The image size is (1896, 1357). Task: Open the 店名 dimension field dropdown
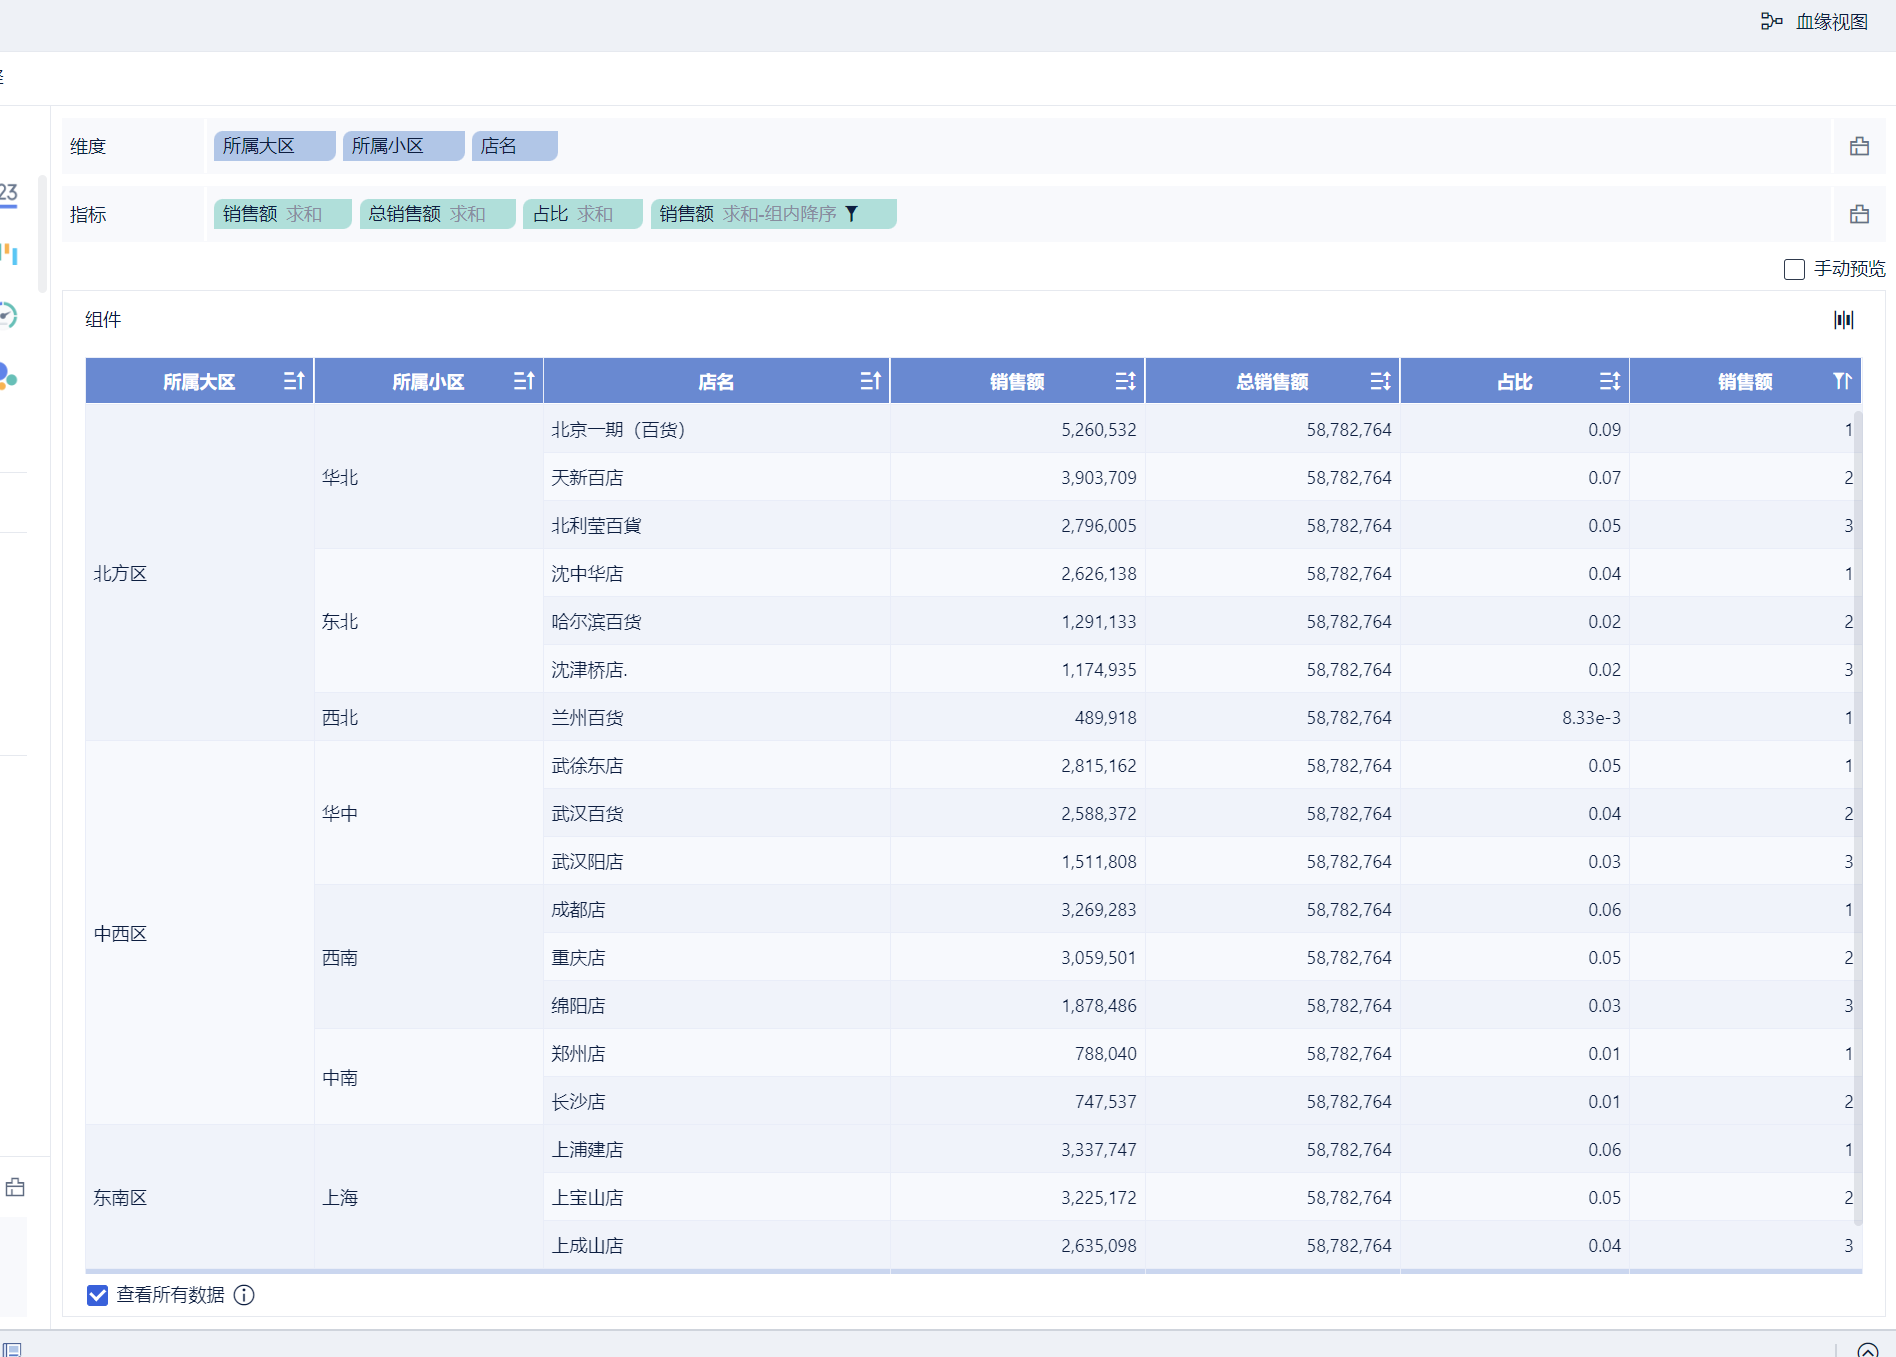pyautogui.click(x=515, y=146)
